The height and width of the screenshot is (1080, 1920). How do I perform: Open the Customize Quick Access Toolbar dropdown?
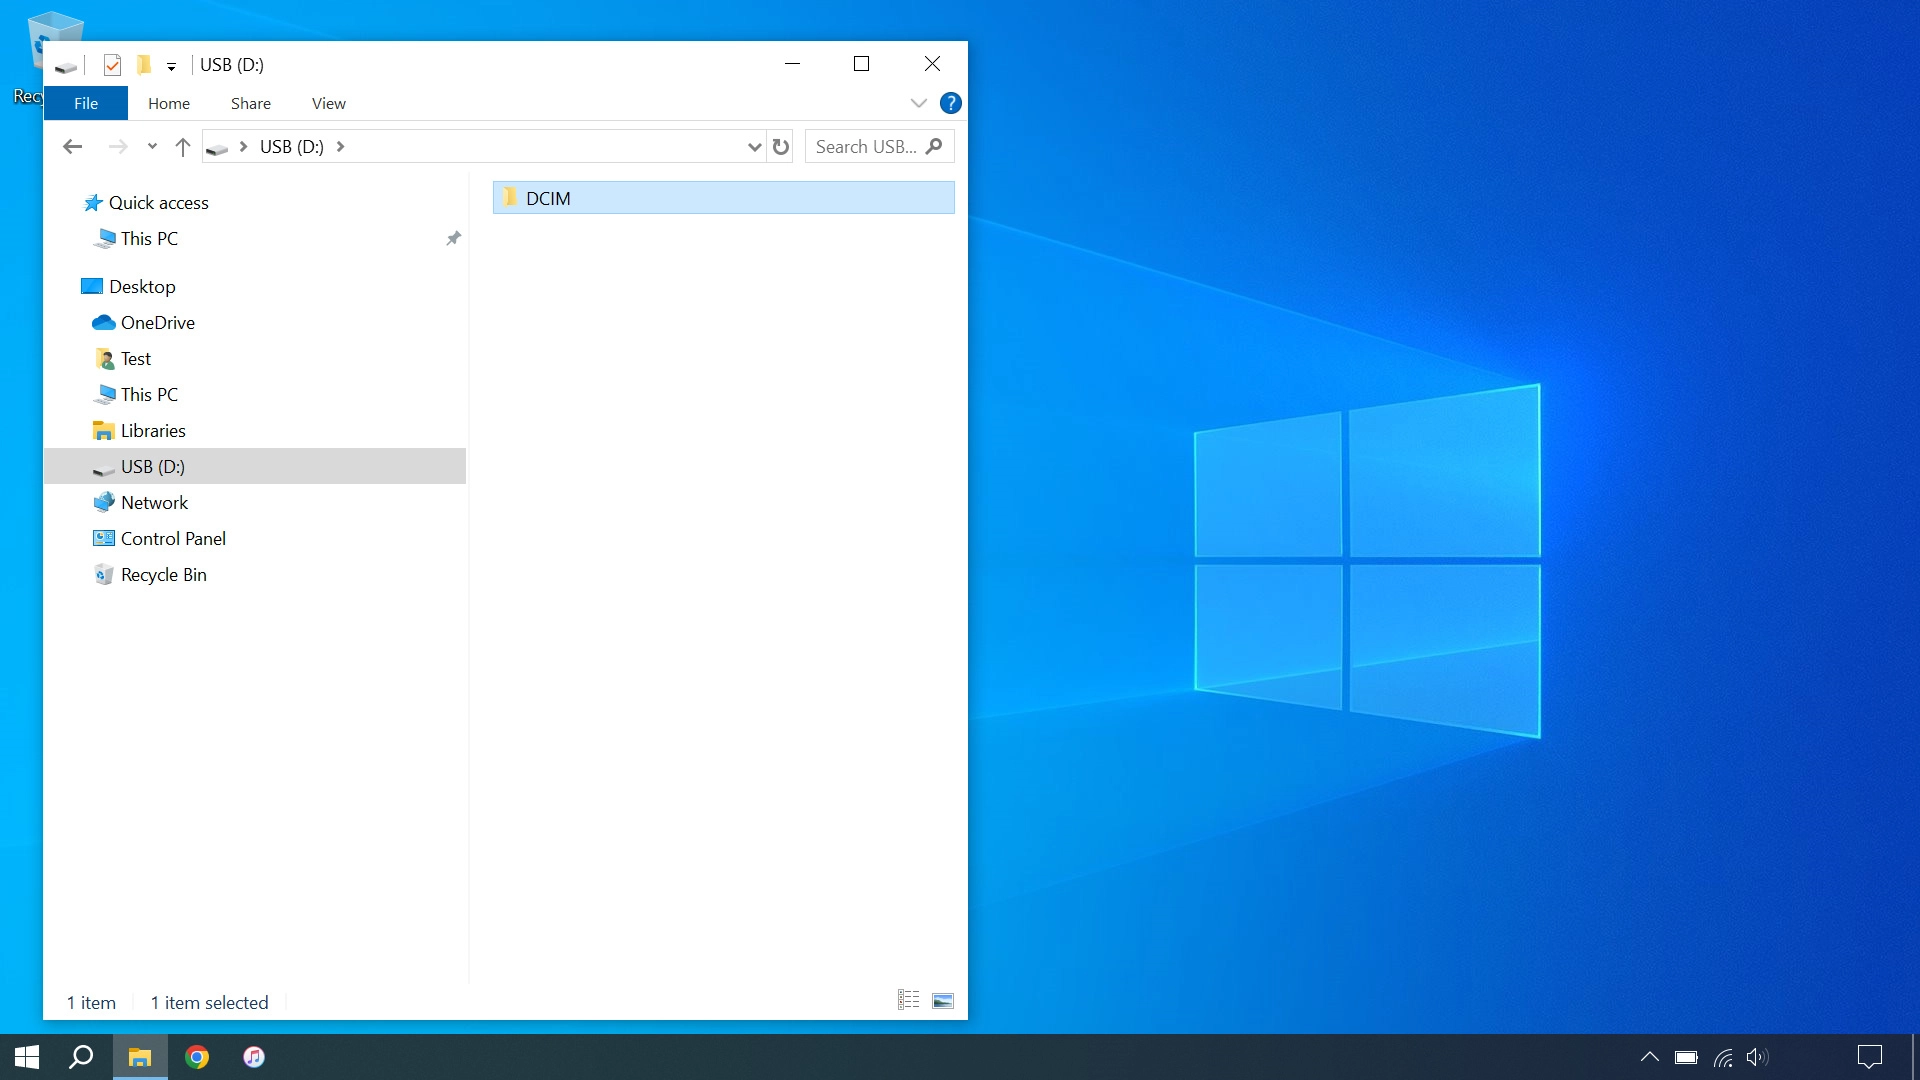pos(171,66)
